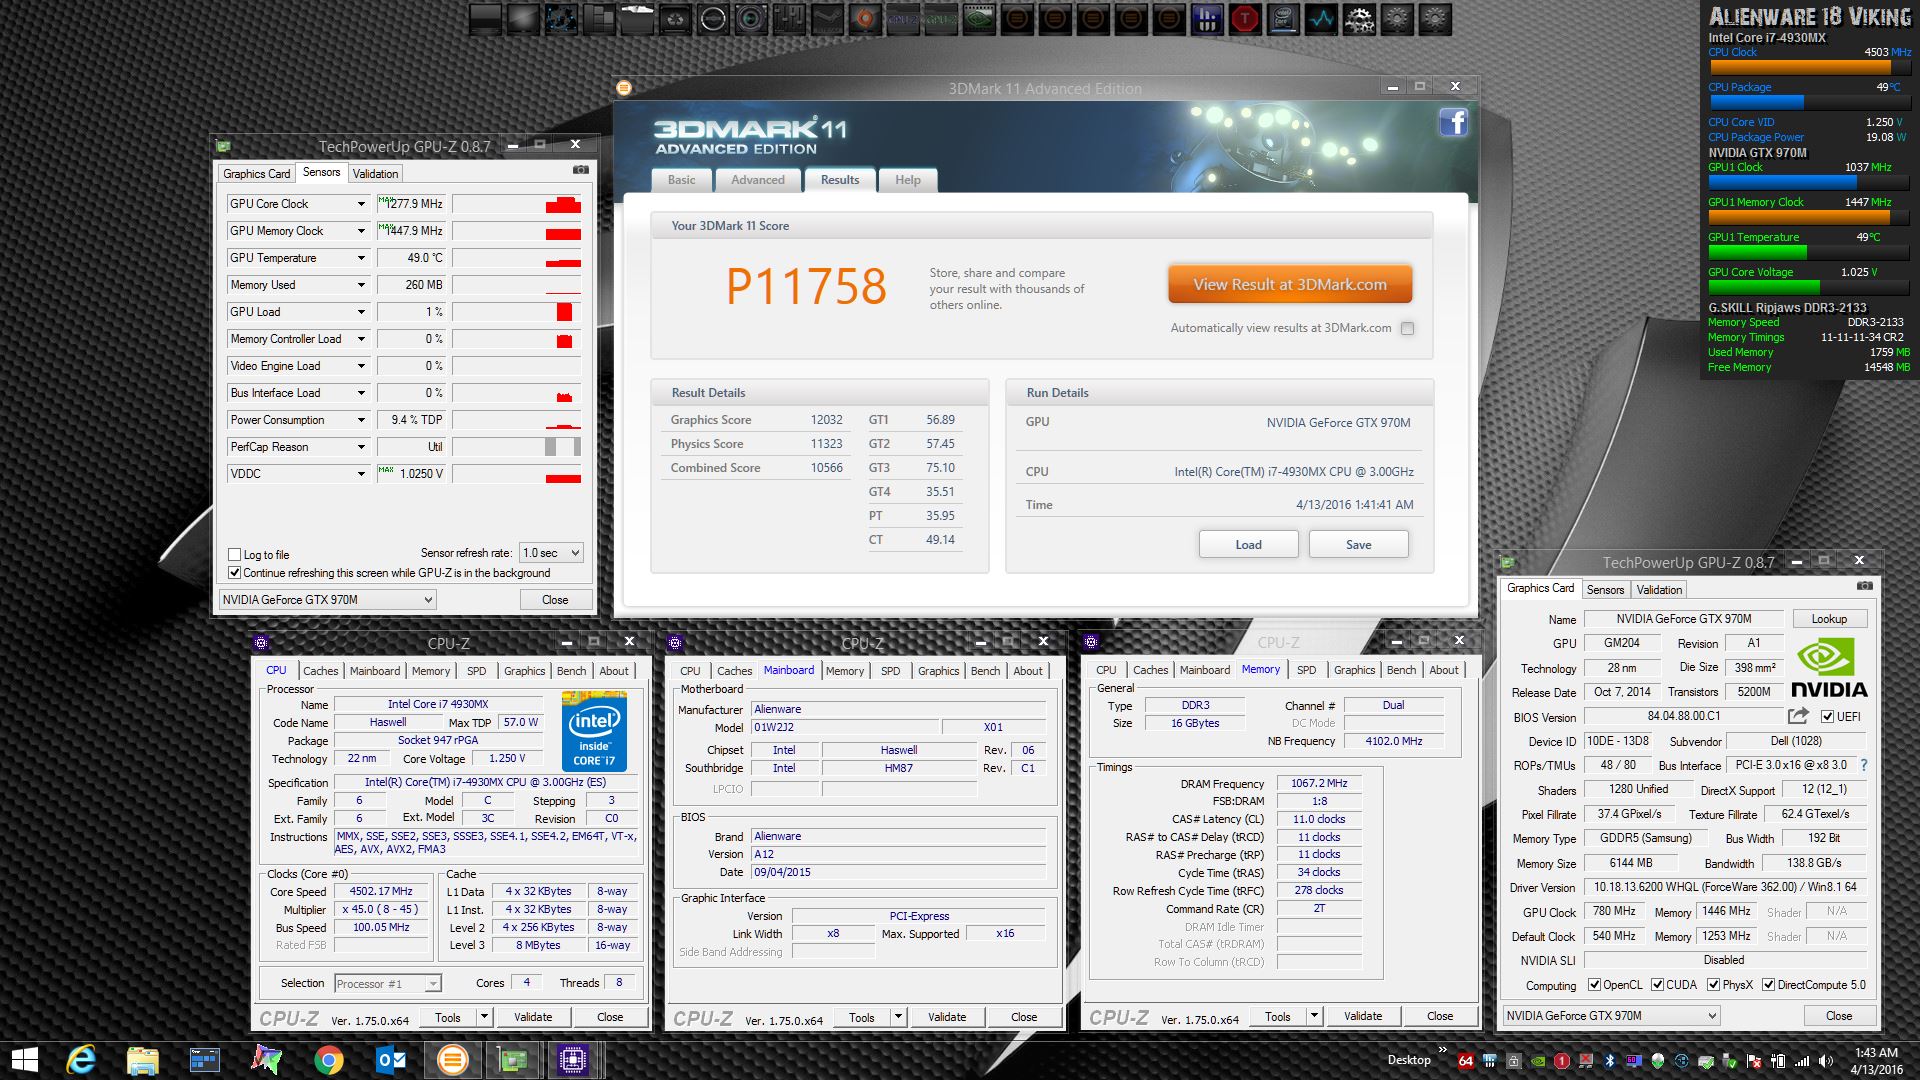1920x1080 pixels.
Task: Click the Save button in Run Details
Action: (x=1358, y=544)
